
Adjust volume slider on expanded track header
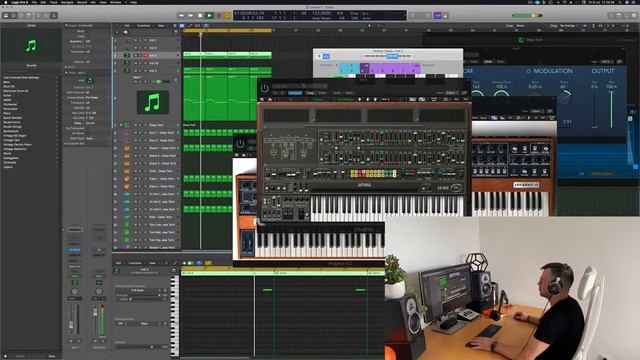pyautogui.click(x=159, y=82)
